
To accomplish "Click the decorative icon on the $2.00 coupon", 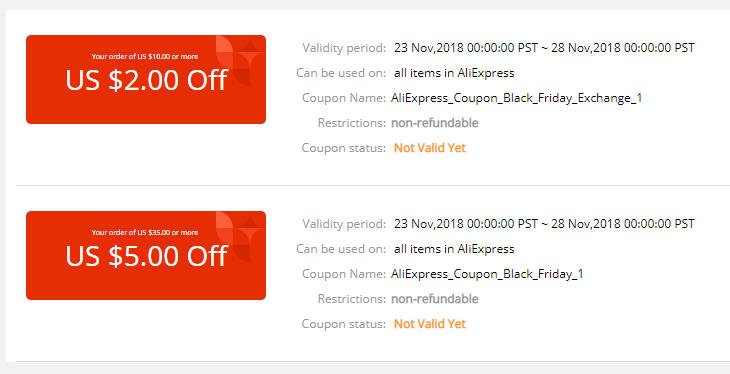I will [241, 61].
